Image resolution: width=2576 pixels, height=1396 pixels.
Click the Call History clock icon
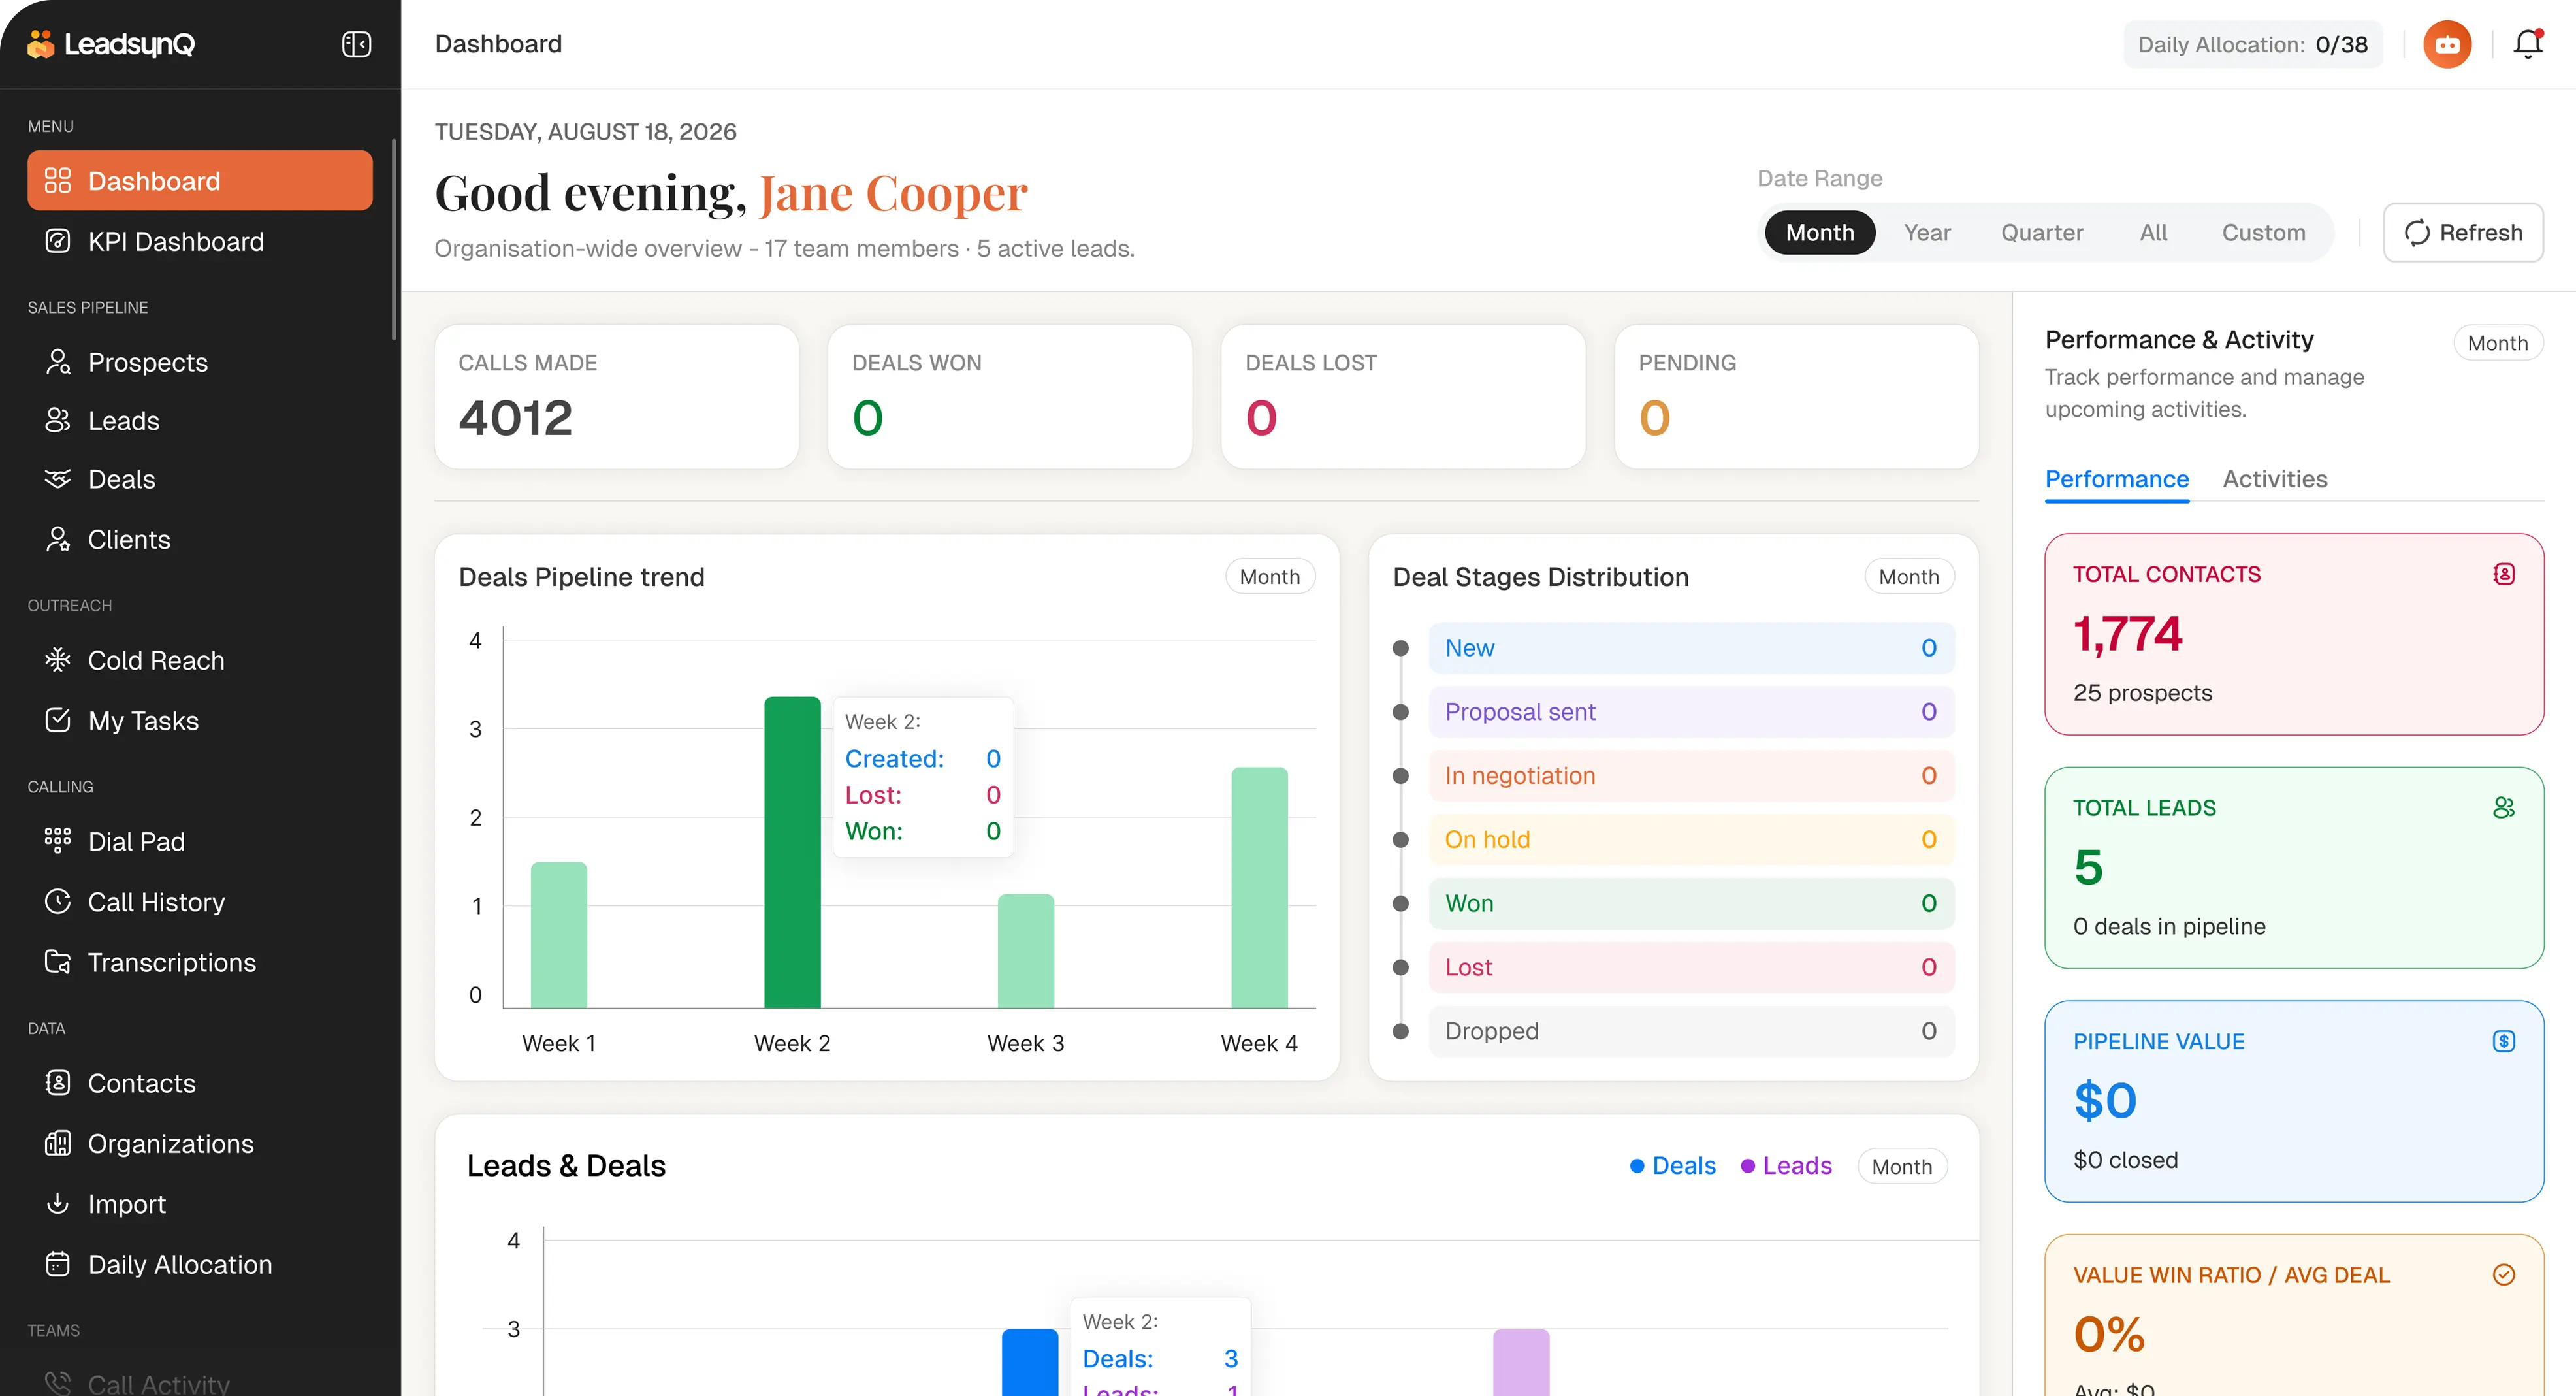(58, 902)
